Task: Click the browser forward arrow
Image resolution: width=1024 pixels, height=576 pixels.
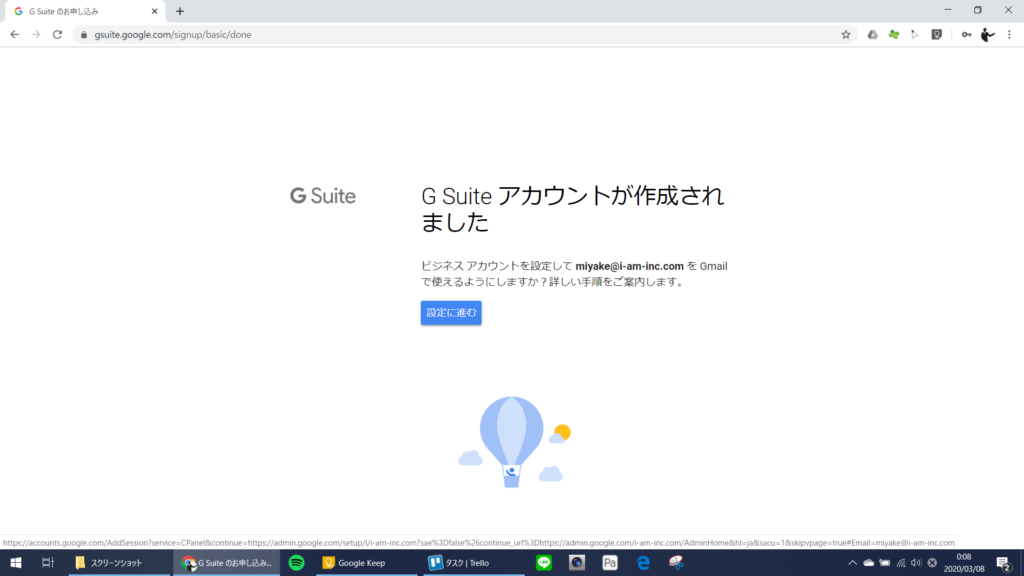Action: 36,35
